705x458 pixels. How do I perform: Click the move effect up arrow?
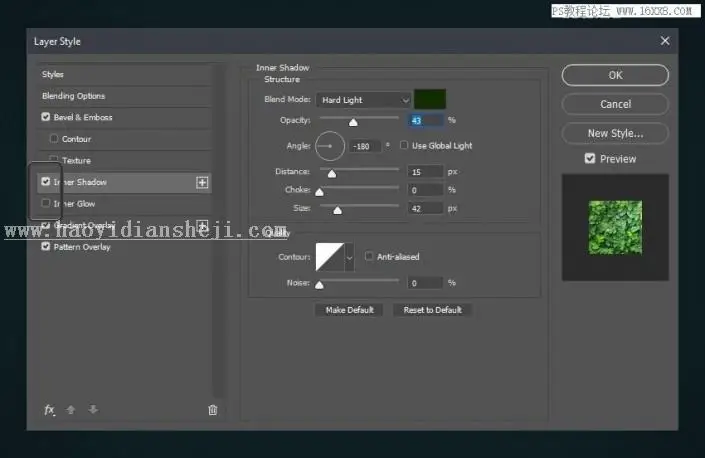71,409
